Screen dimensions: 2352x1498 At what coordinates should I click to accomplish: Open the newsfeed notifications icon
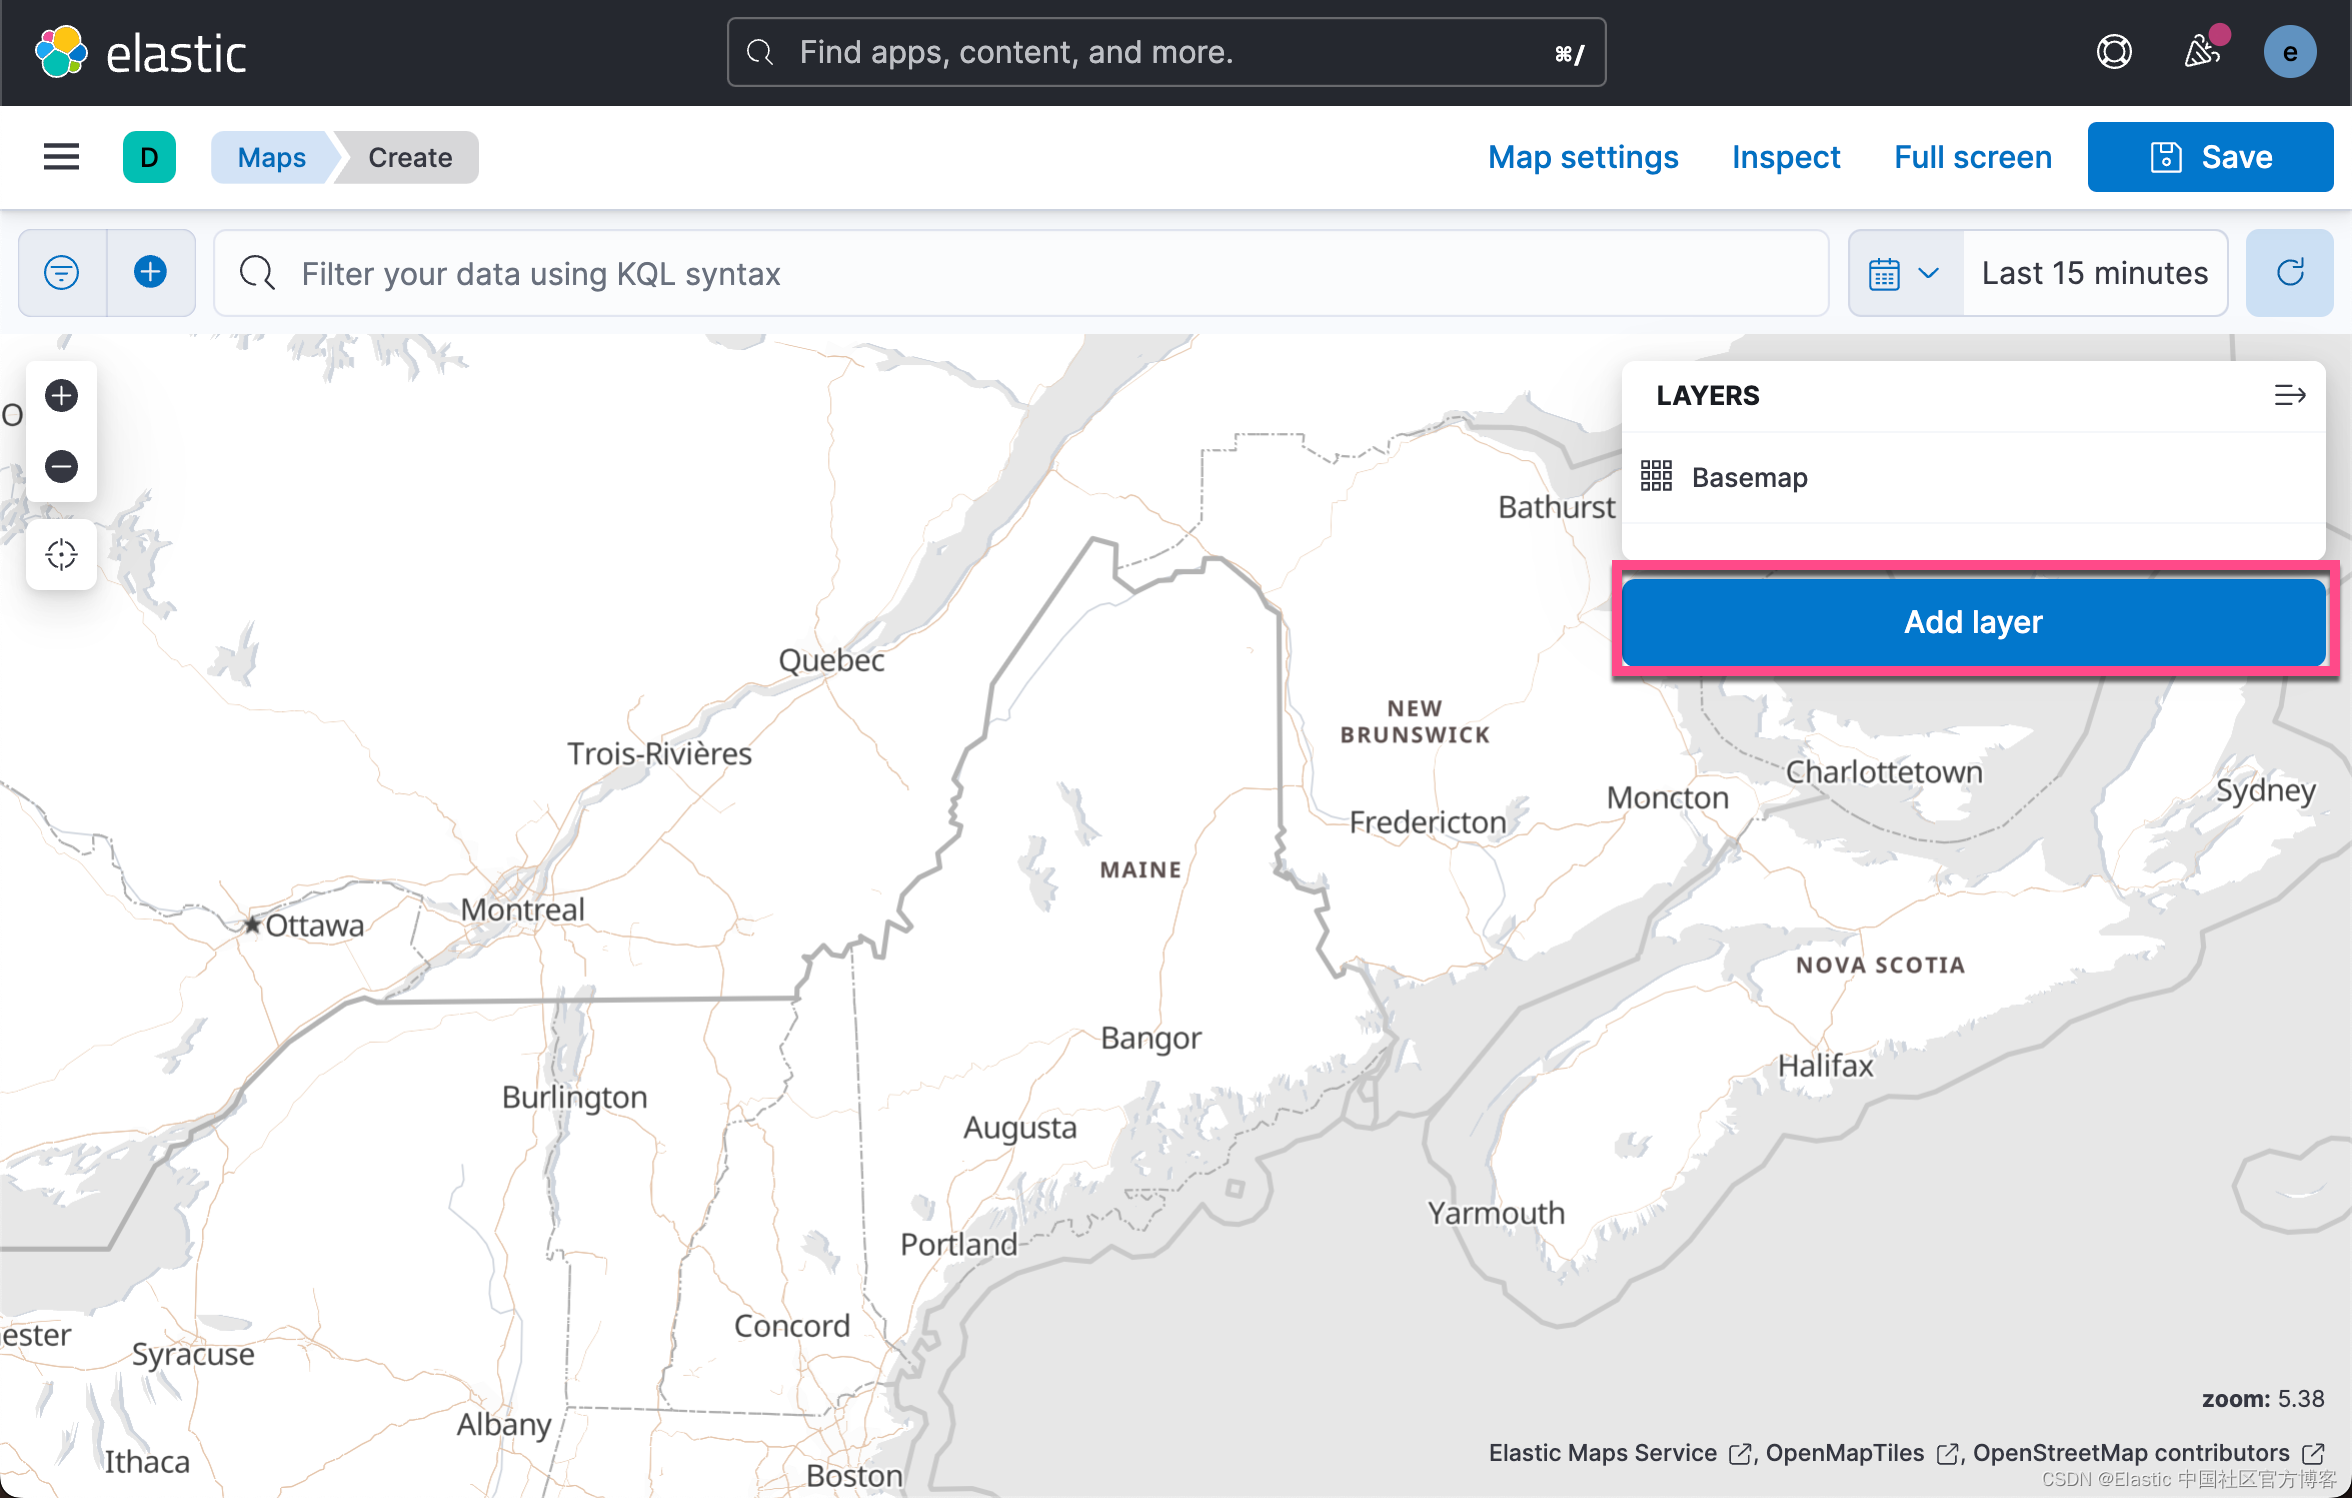tap(2202, 52)
